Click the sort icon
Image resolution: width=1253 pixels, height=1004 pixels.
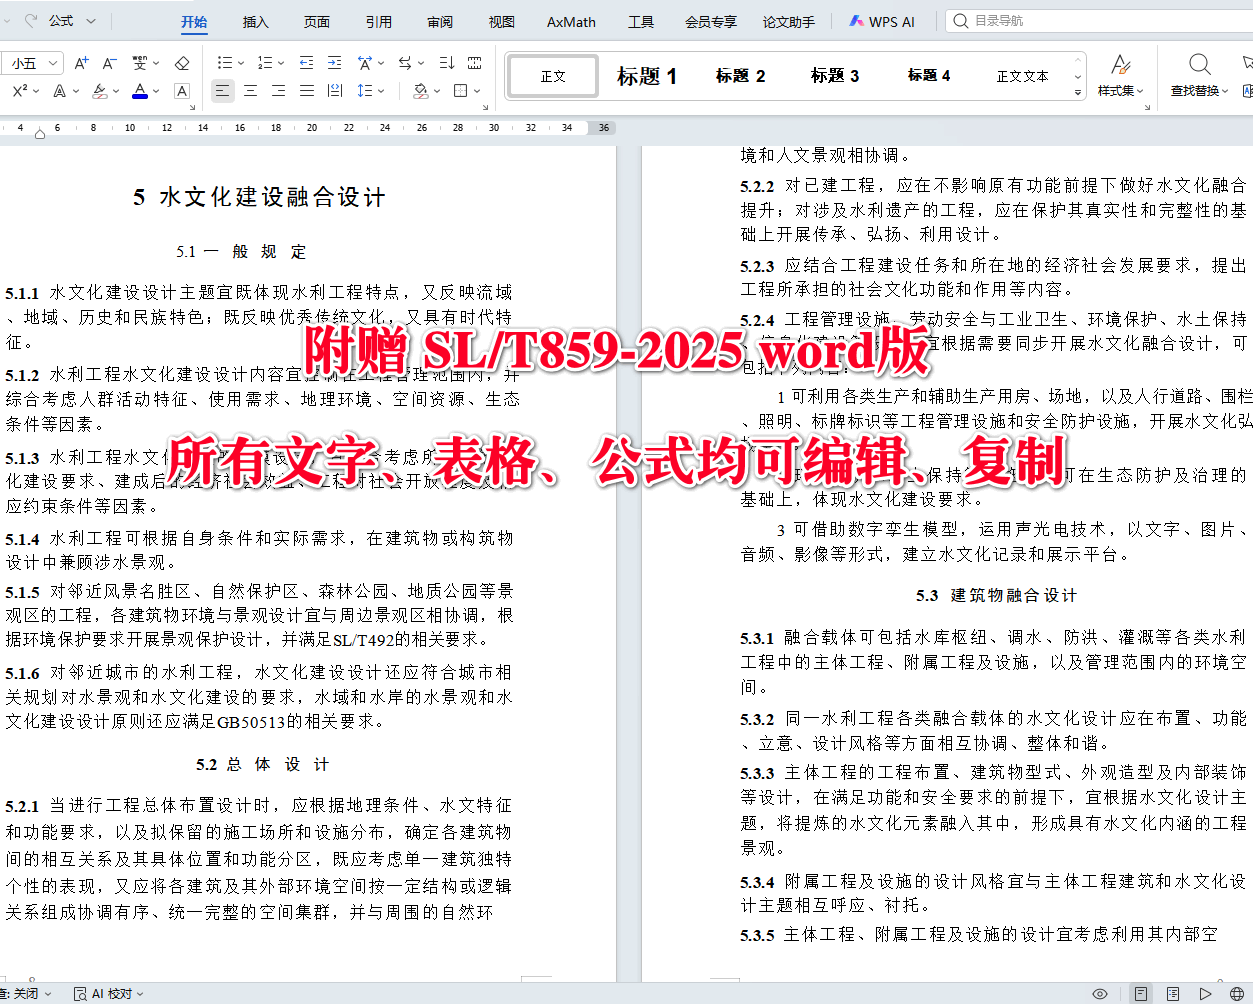tap(446, 63)
